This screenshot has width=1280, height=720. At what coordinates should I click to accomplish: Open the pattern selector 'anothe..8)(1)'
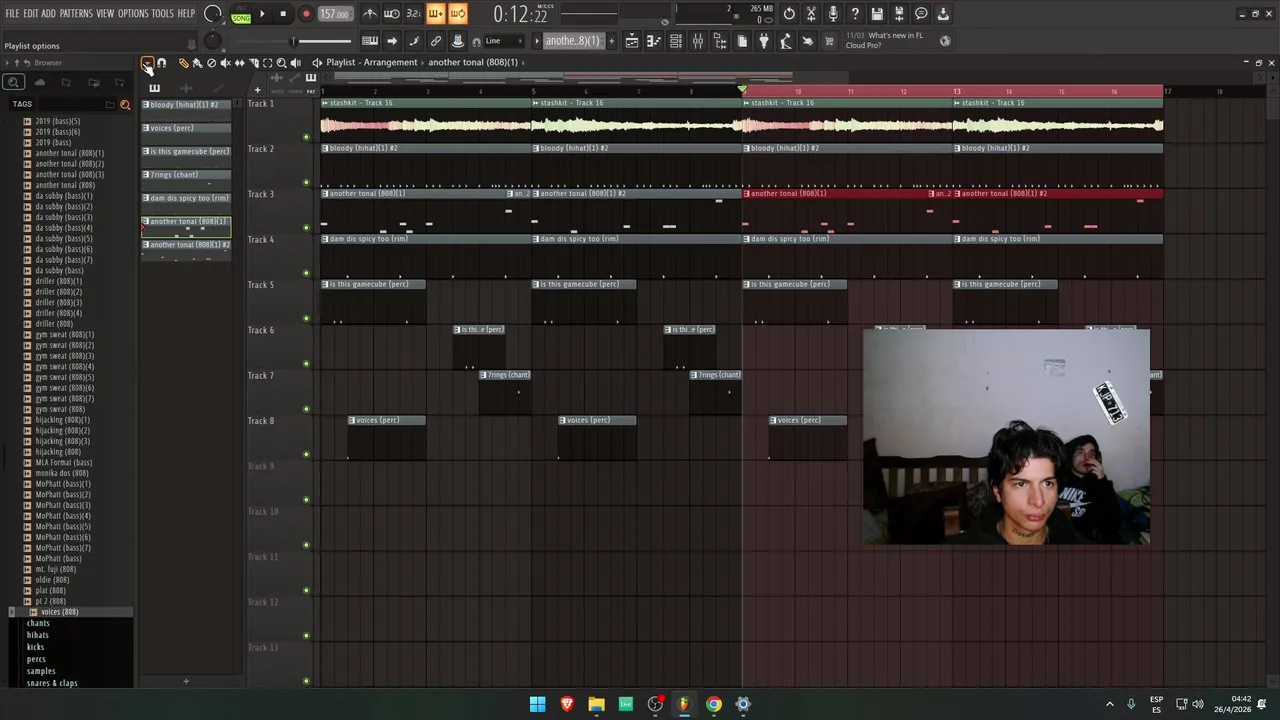coord(572,41)
